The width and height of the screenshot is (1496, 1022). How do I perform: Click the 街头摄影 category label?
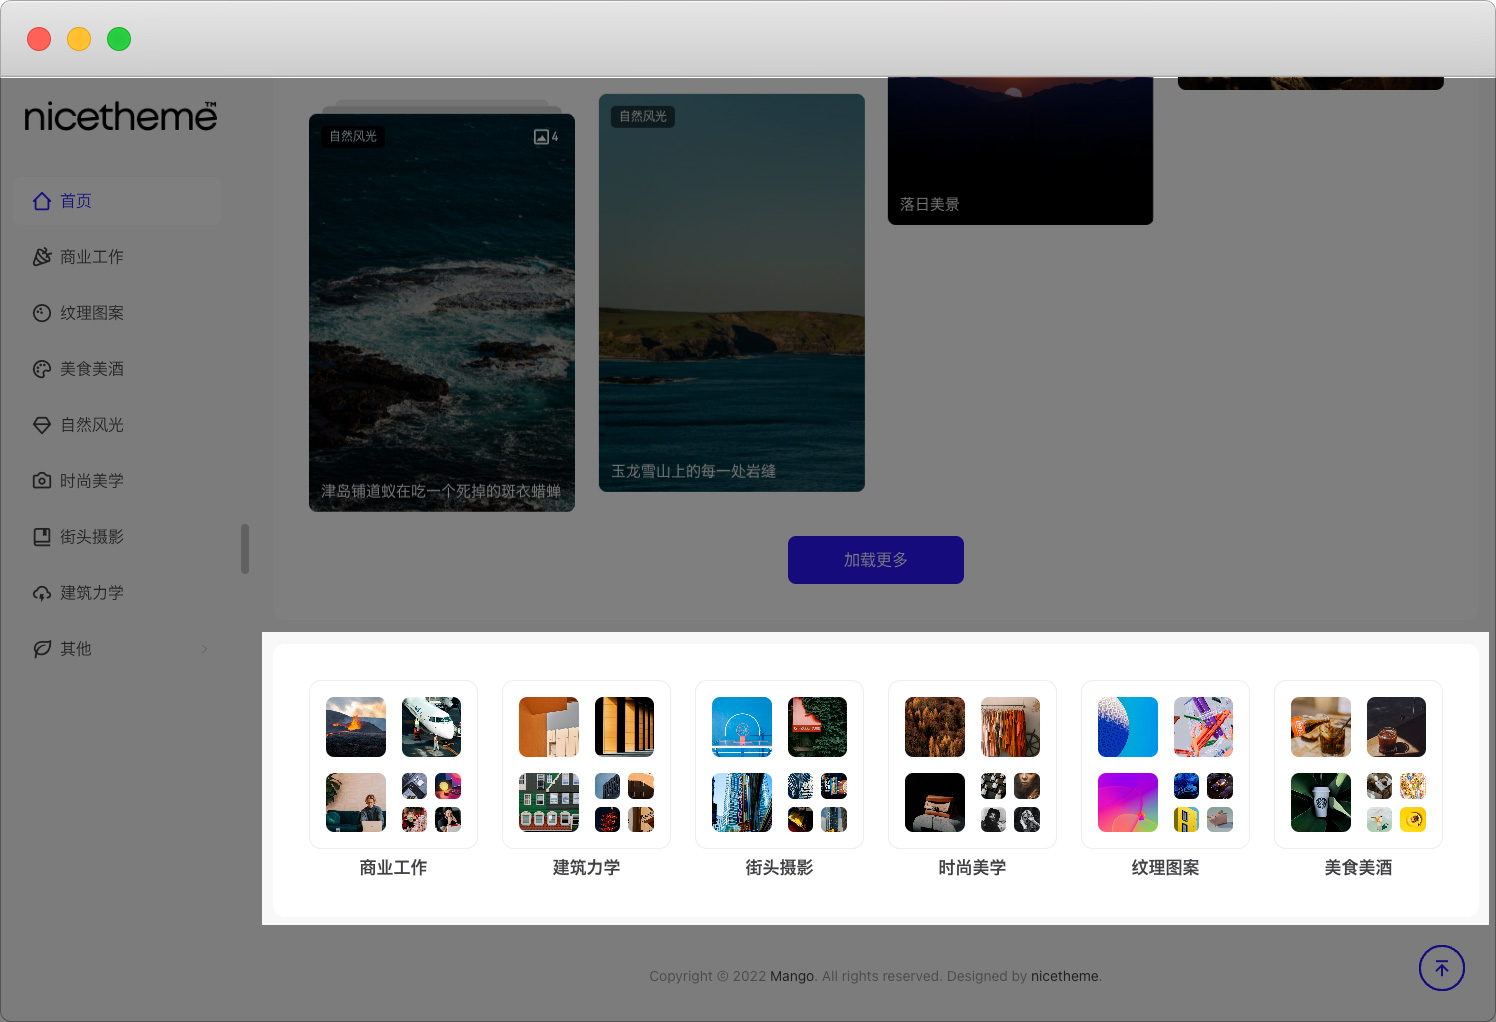[x=779, y=868]
